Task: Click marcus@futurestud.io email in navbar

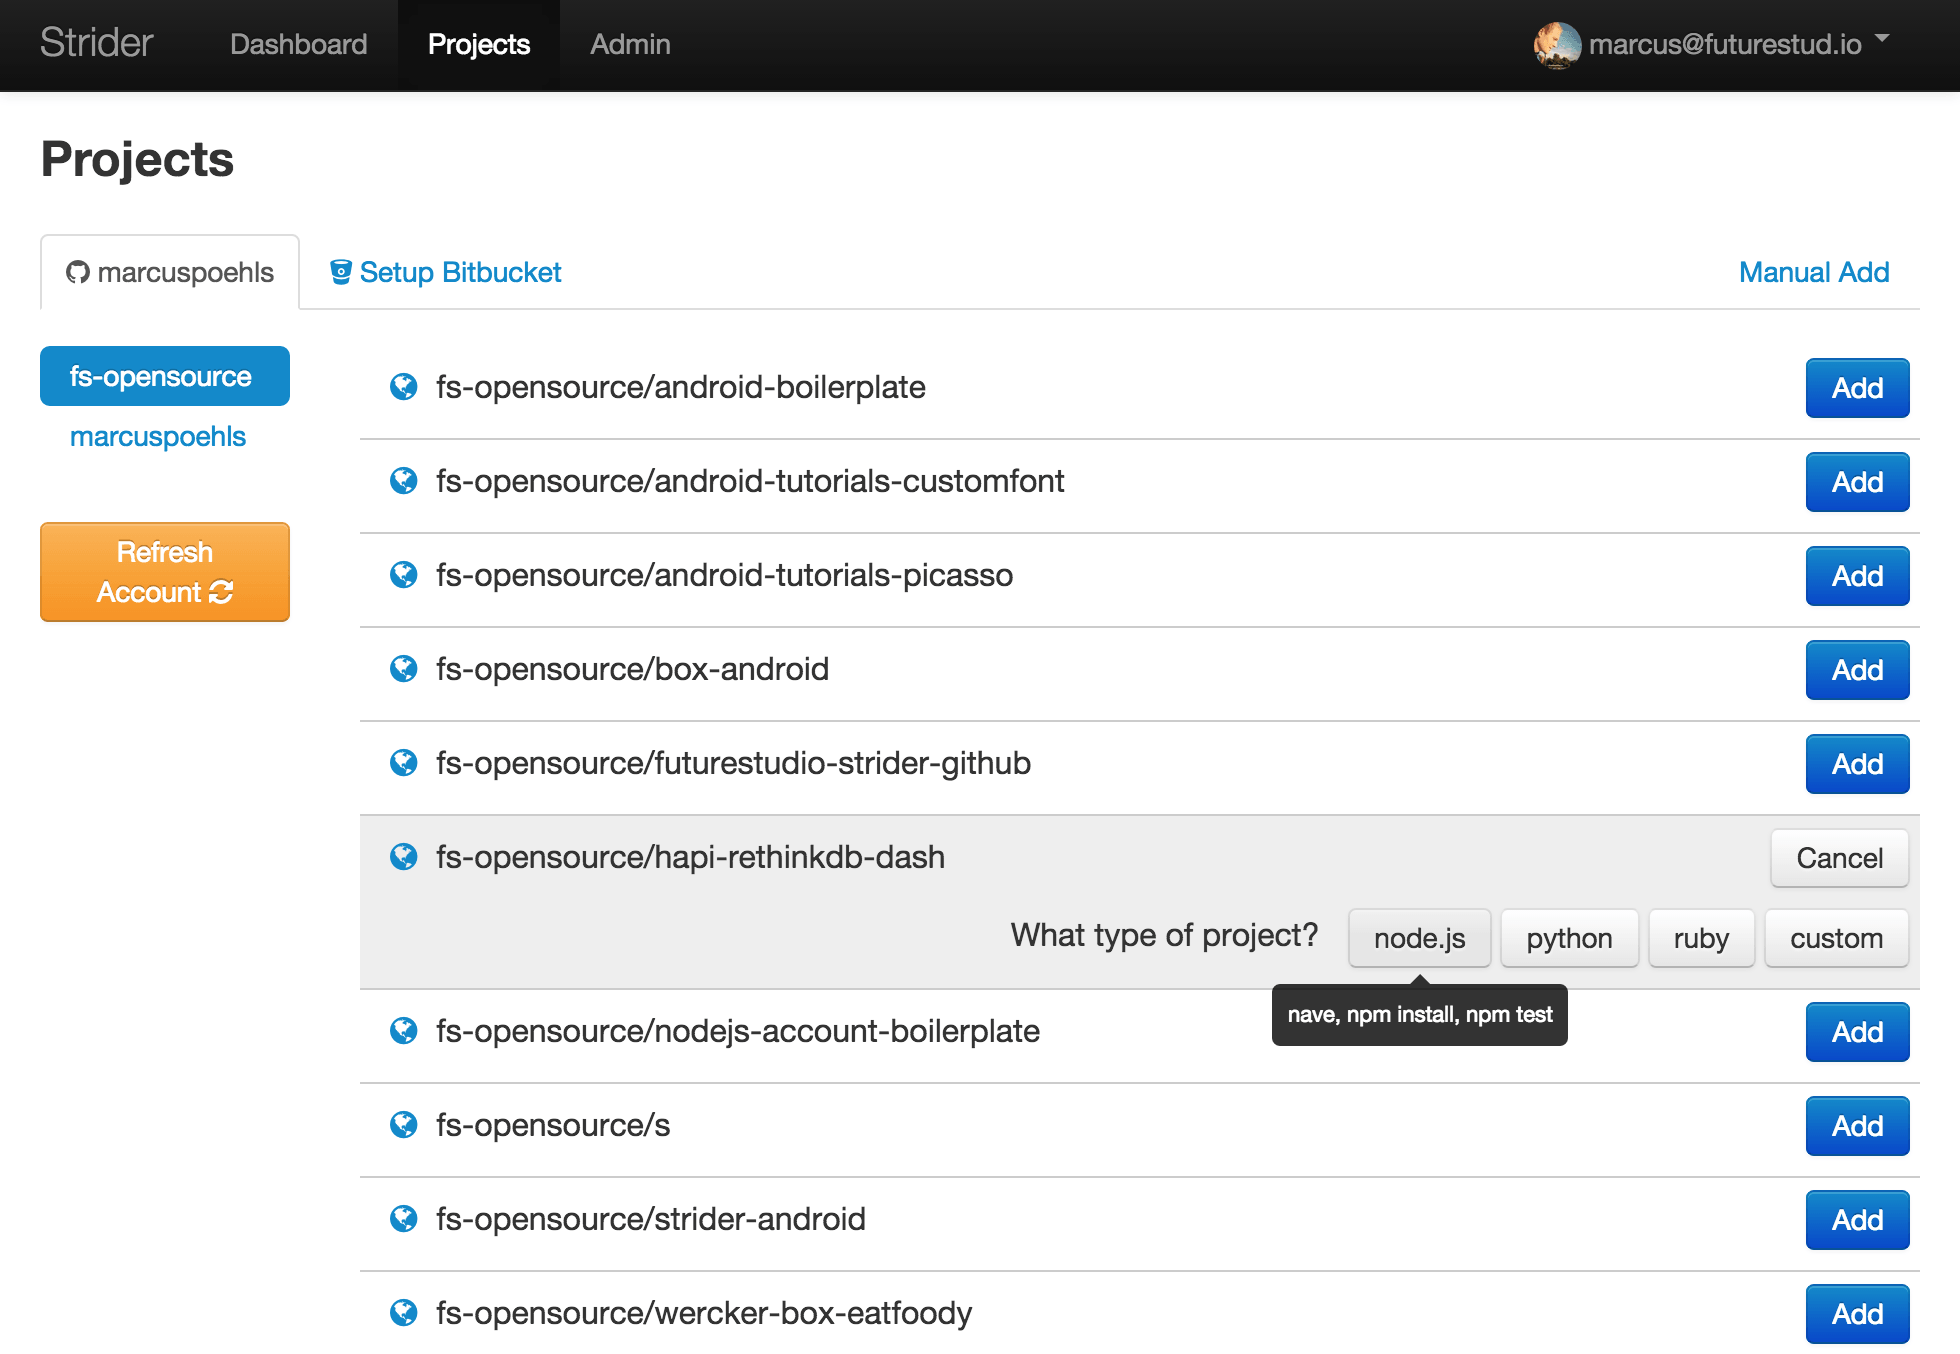Action: [1725, 44]
